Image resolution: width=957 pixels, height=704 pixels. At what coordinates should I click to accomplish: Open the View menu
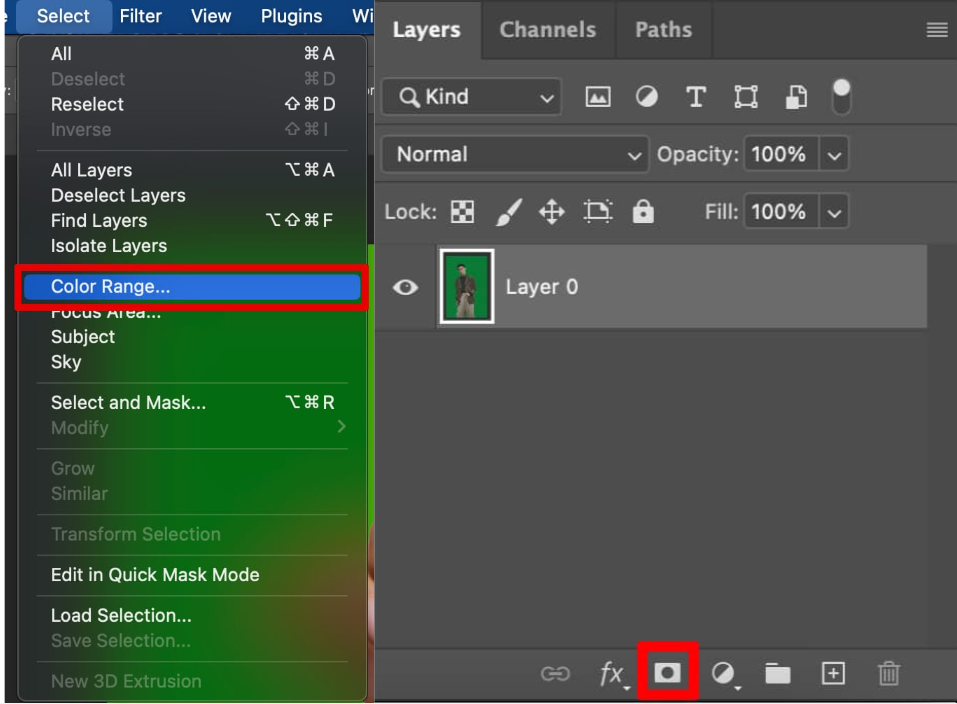point(210,15)
